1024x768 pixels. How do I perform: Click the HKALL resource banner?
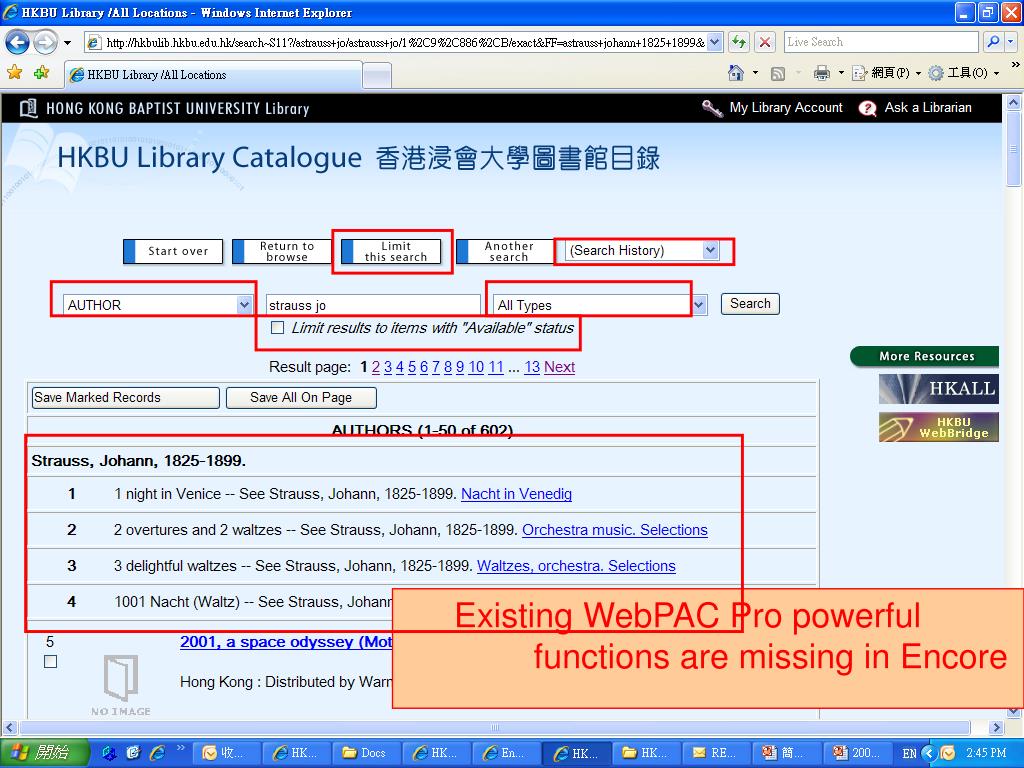point(938,389)
